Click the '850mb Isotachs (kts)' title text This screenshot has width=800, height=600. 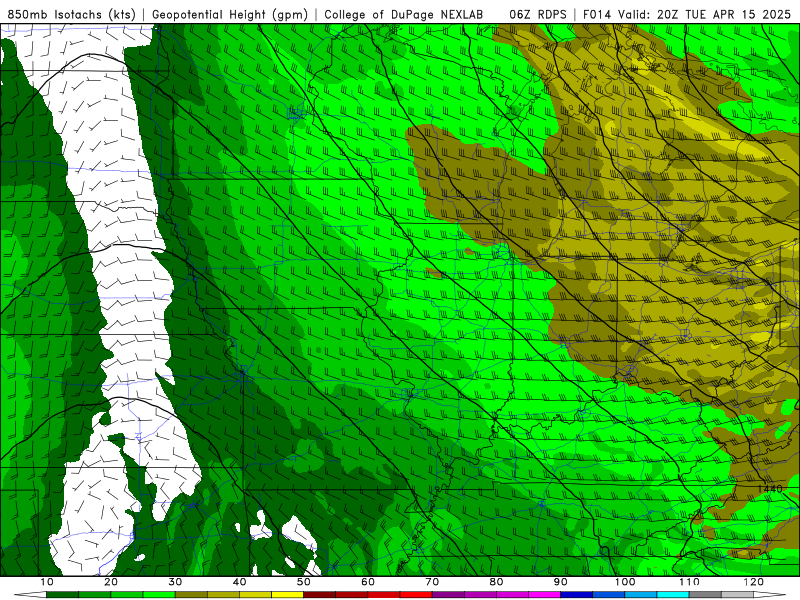tap(71, 14)
